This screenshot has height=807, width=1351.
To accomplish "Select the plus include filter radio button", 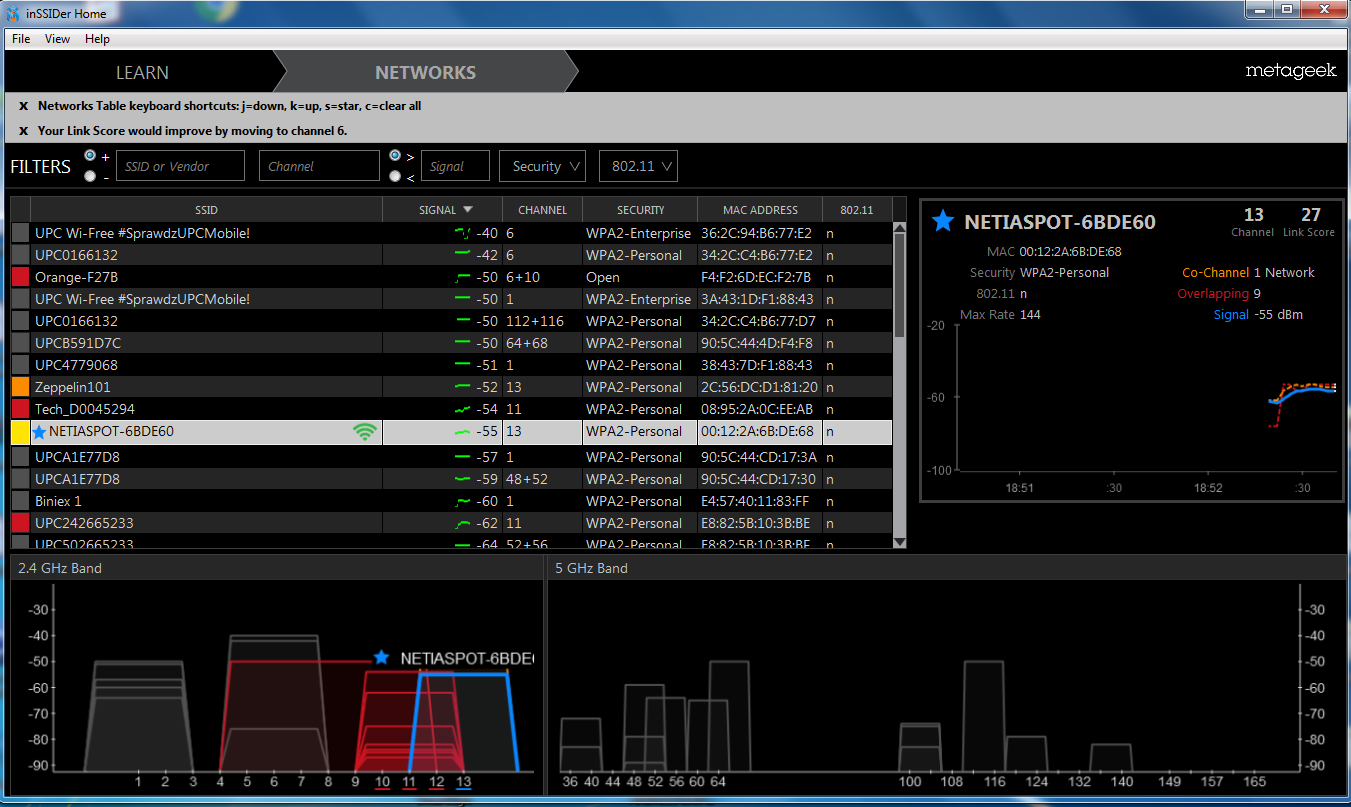I will point(91,156).
